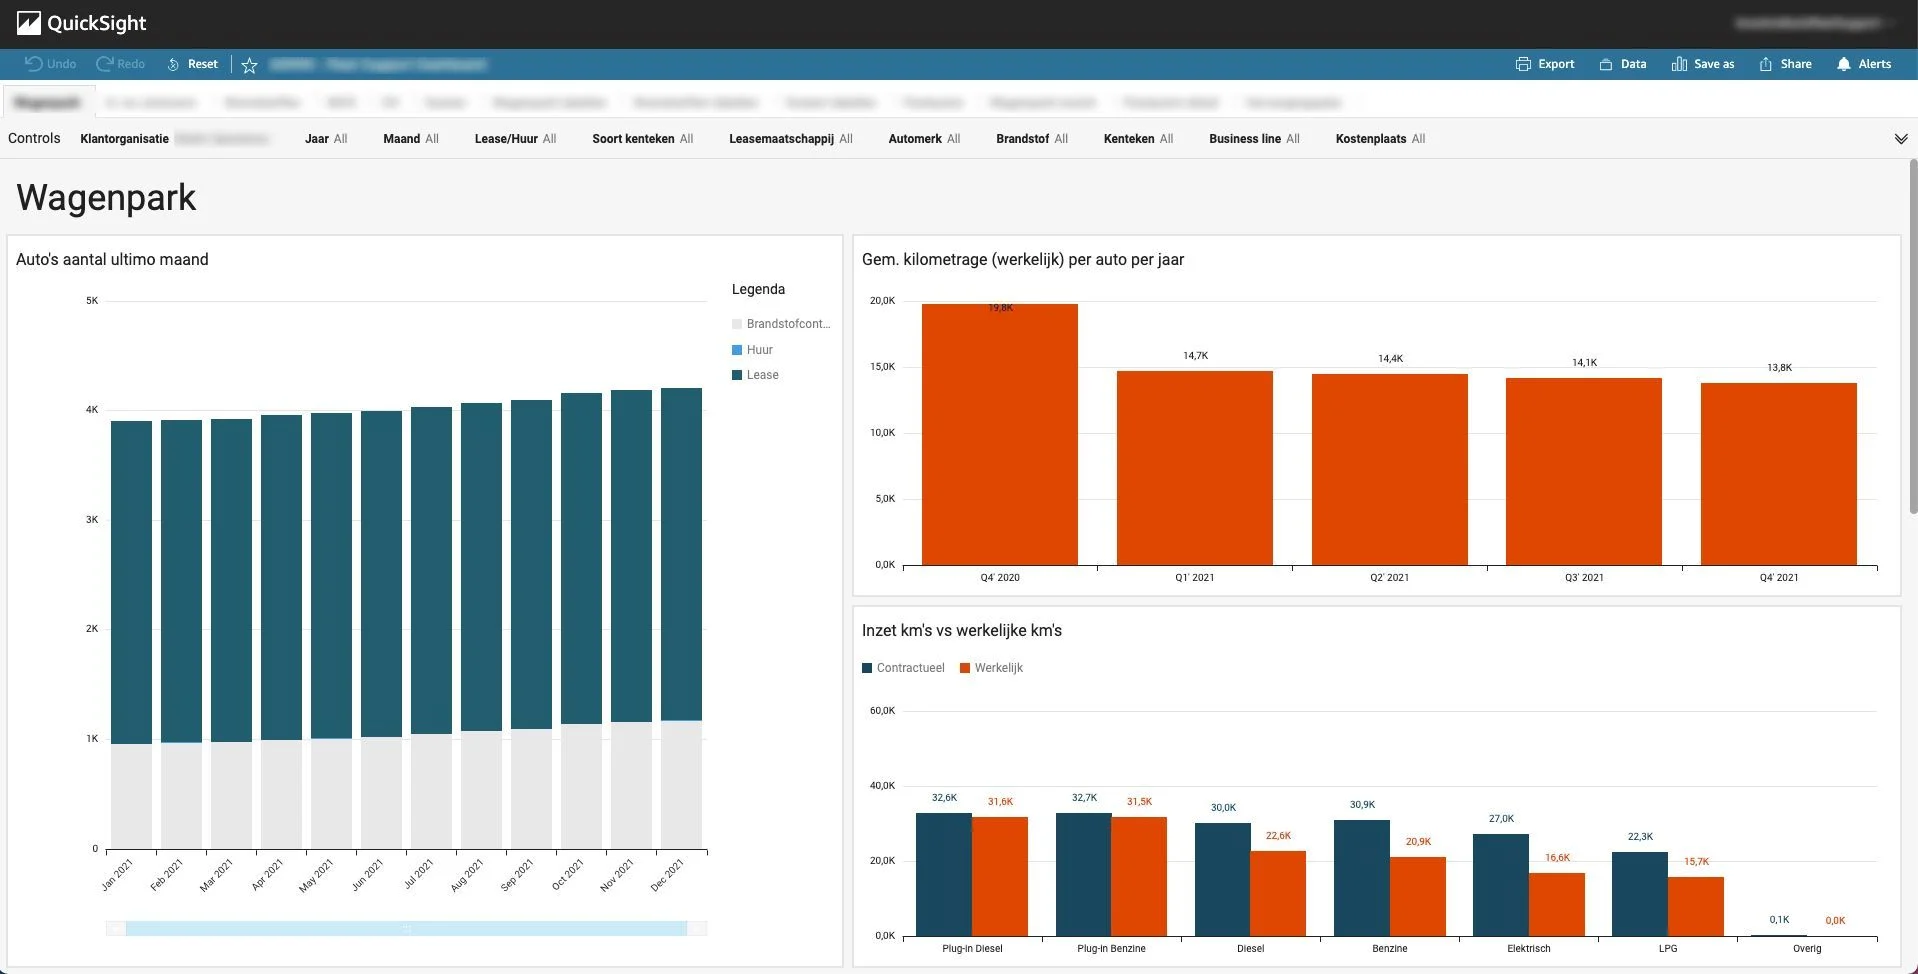Click the vertical scrollbar of the dashboard
The image size is (1918, 974).
tap(1913, 336)
